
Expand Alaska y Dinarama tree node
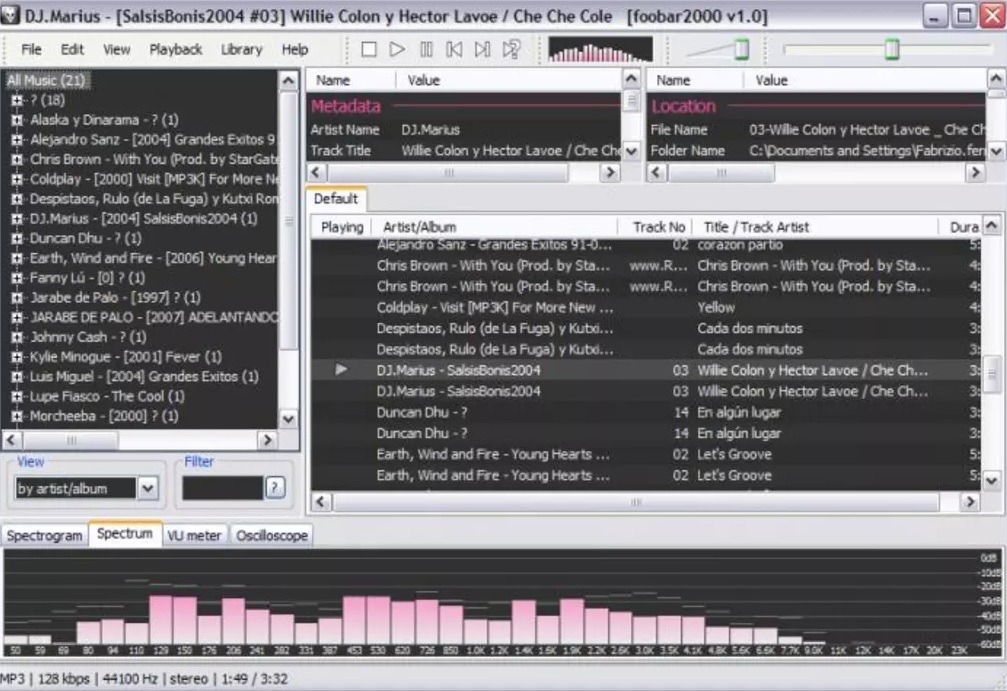(x=17, y=120)
